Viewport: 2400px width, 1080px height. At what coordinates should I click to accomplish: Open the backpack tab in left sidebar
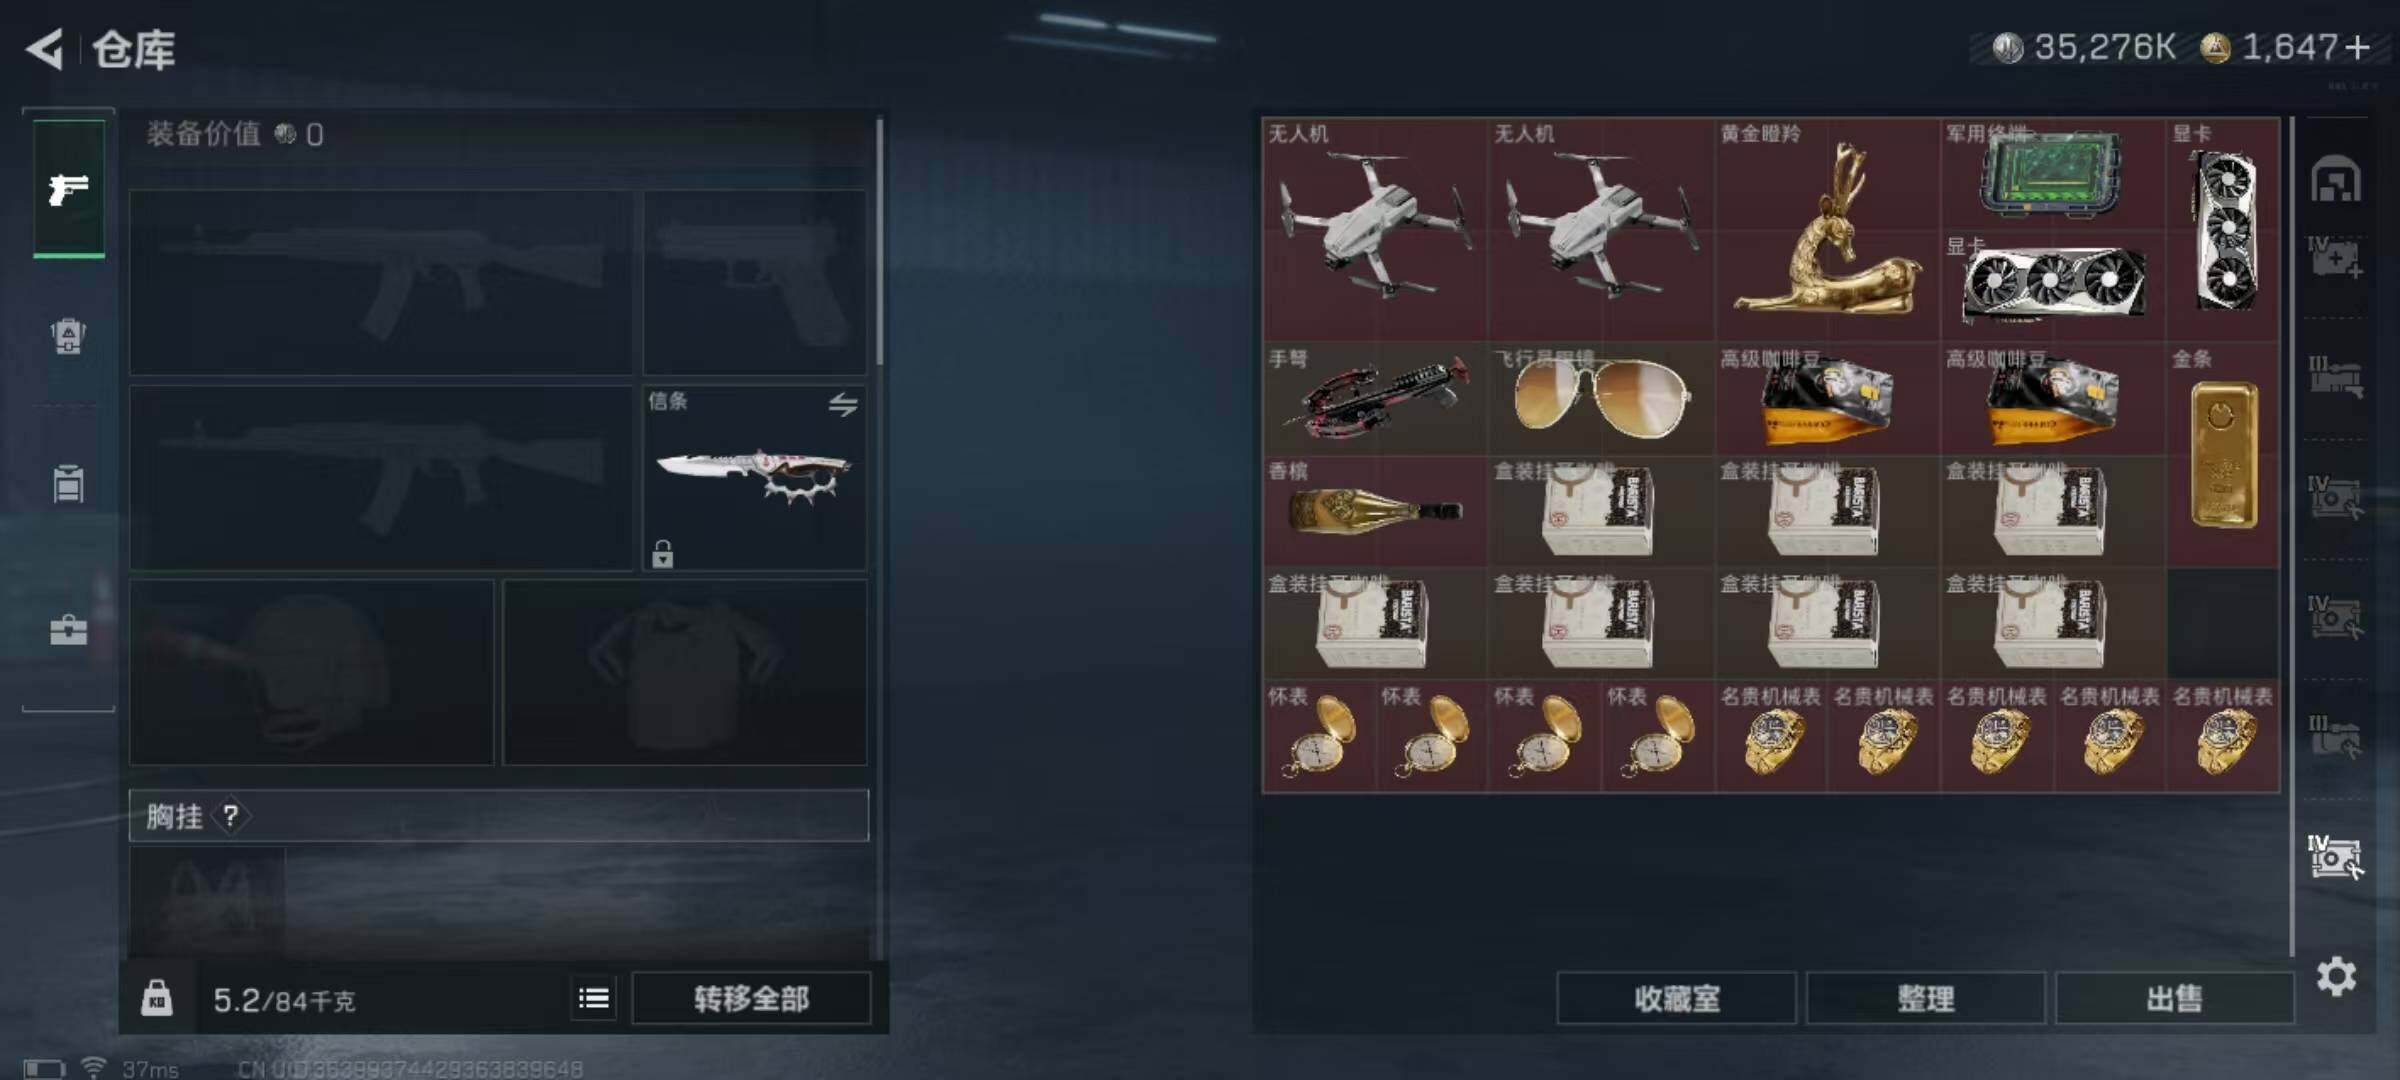tap(68, 336)
